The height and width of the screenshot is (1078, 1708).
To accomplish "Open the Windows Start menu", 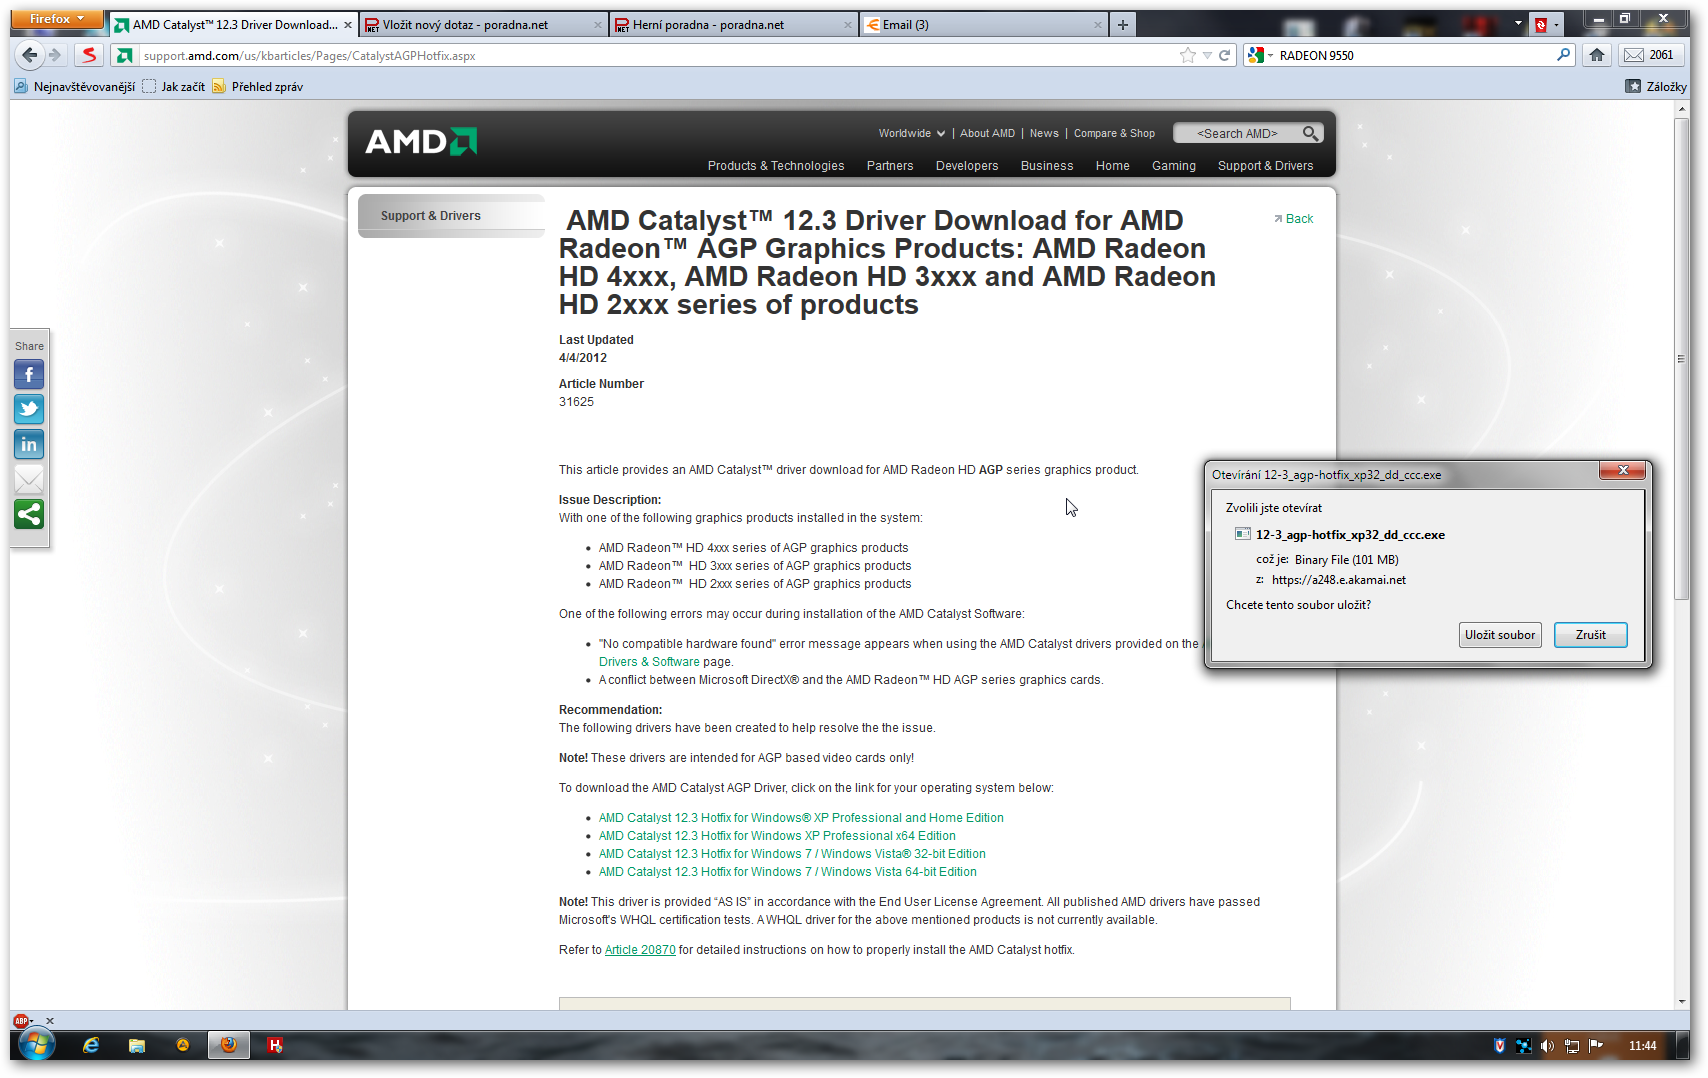I will coord(35,1045).
